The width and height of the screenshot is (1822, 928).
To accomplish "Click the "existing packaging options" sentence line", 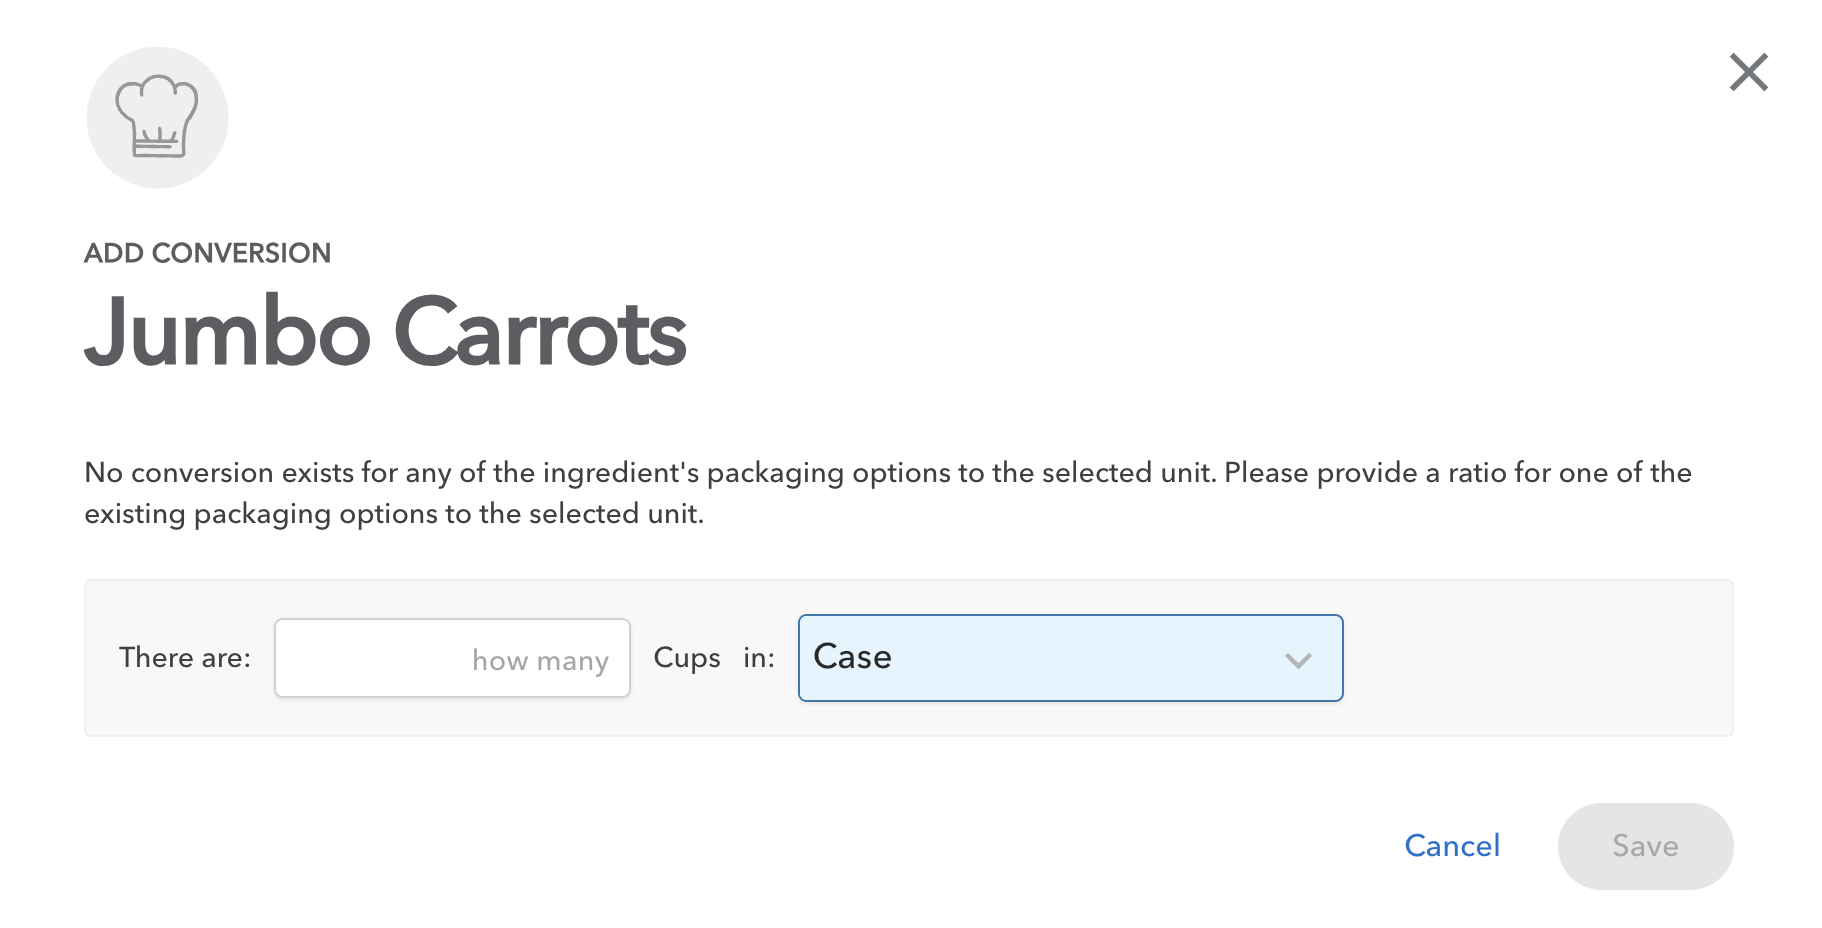I will tap(394, 514).
